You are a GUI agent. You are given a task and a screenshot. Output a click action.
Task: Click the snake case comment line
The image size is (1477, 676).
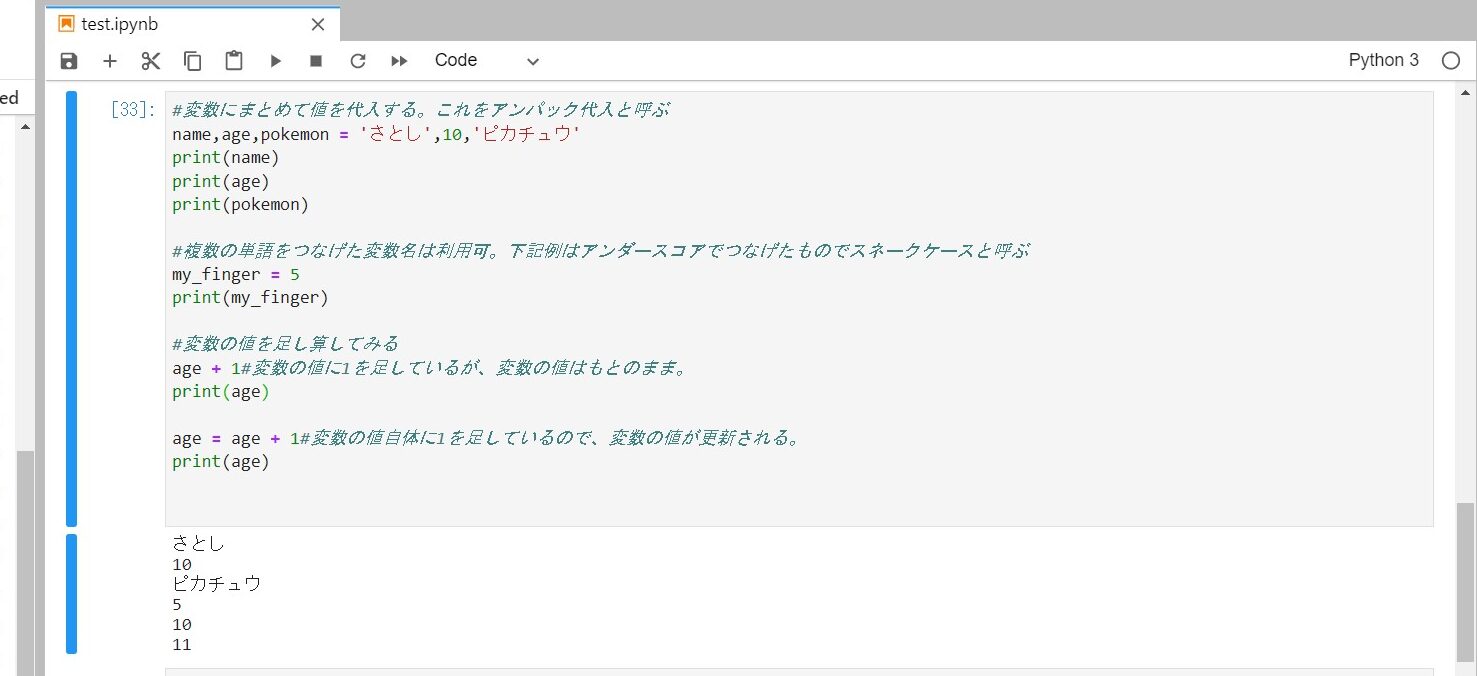[601, 251]
